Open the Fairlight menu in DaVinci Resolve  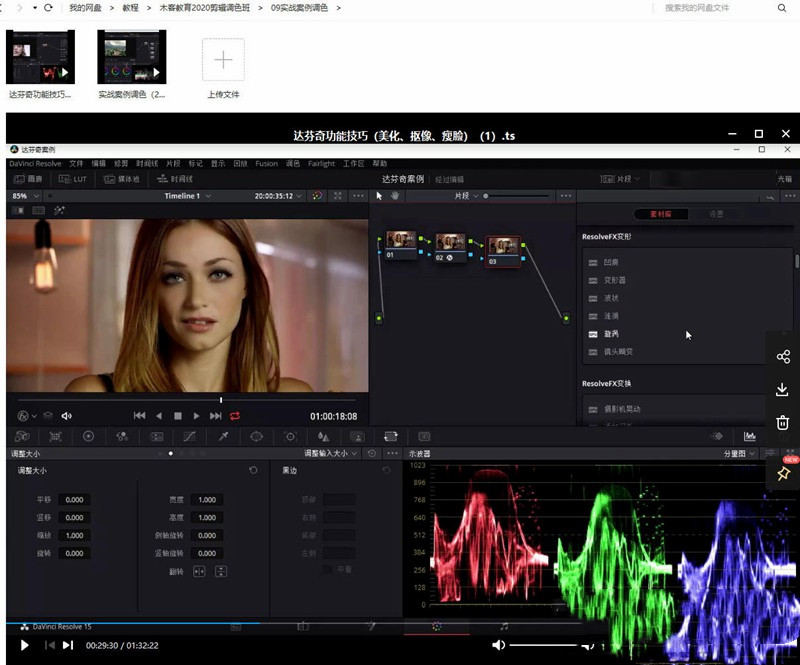[321, 163]
